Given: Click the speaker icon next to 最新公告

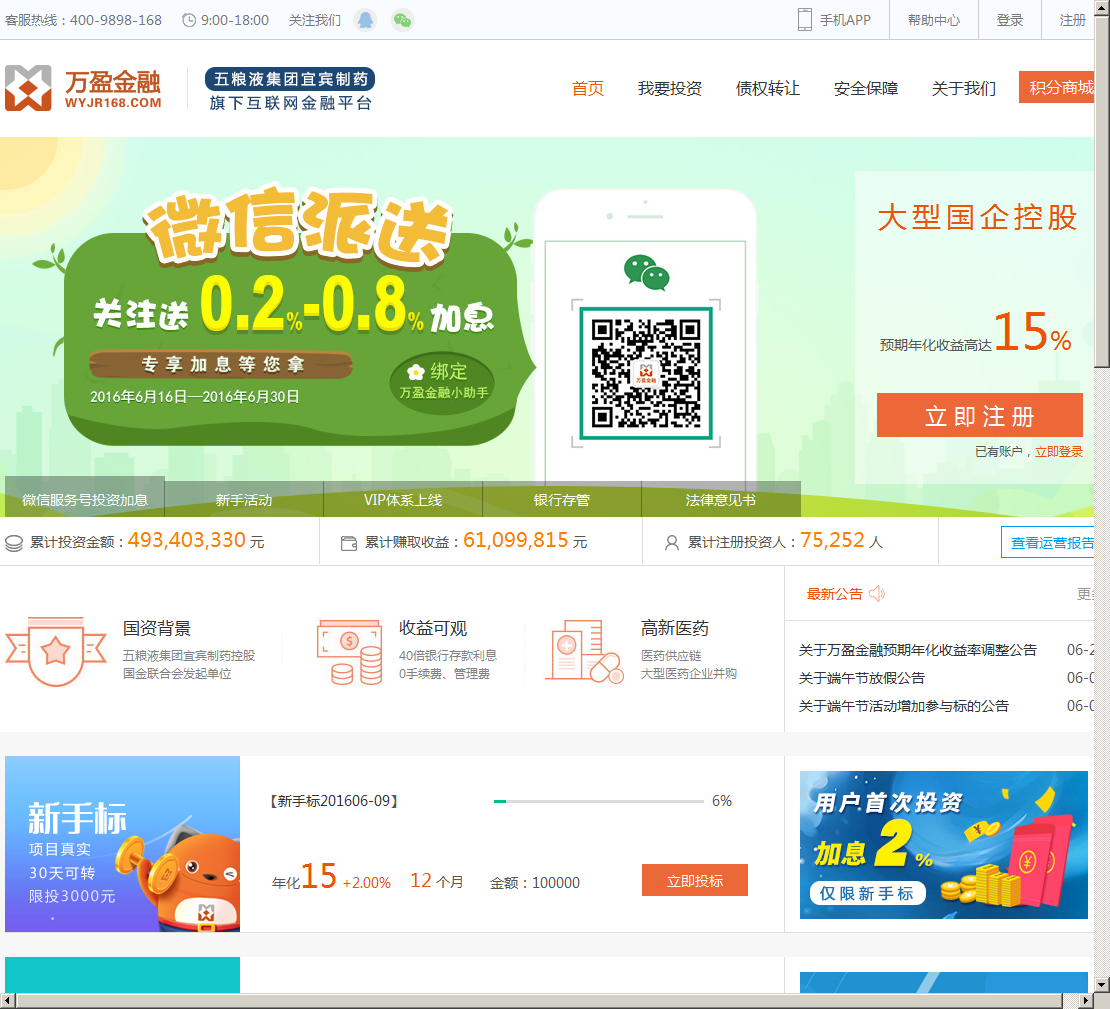Looking at the screenshot, I should coord(877,593).
